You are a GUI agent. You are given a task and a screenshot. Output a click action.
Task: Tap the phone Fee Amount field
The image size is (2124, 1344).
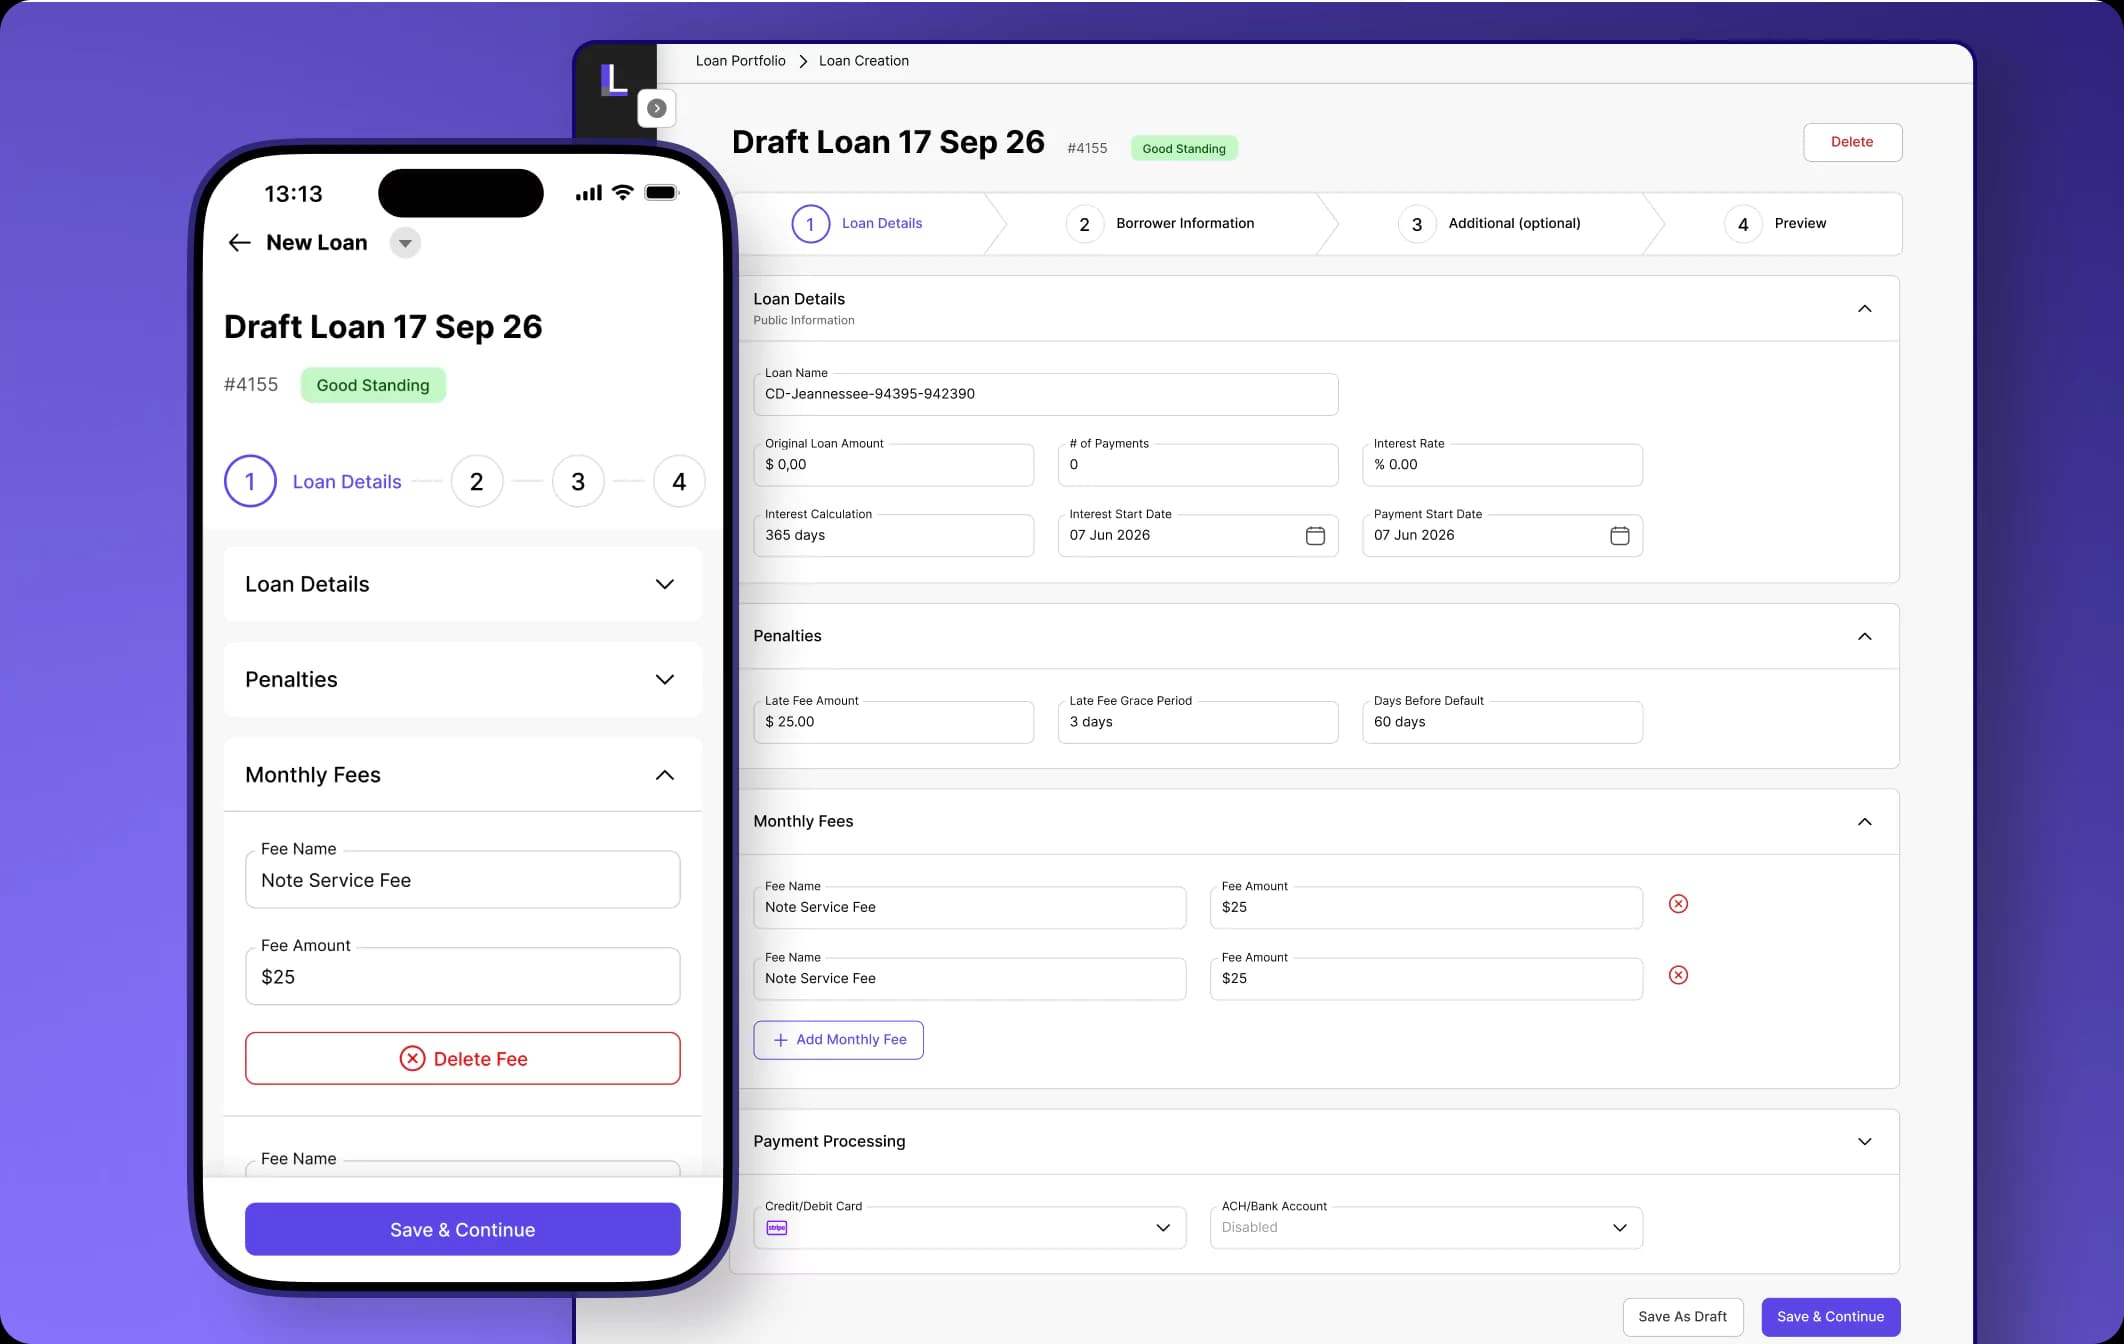tap(463, 977)
